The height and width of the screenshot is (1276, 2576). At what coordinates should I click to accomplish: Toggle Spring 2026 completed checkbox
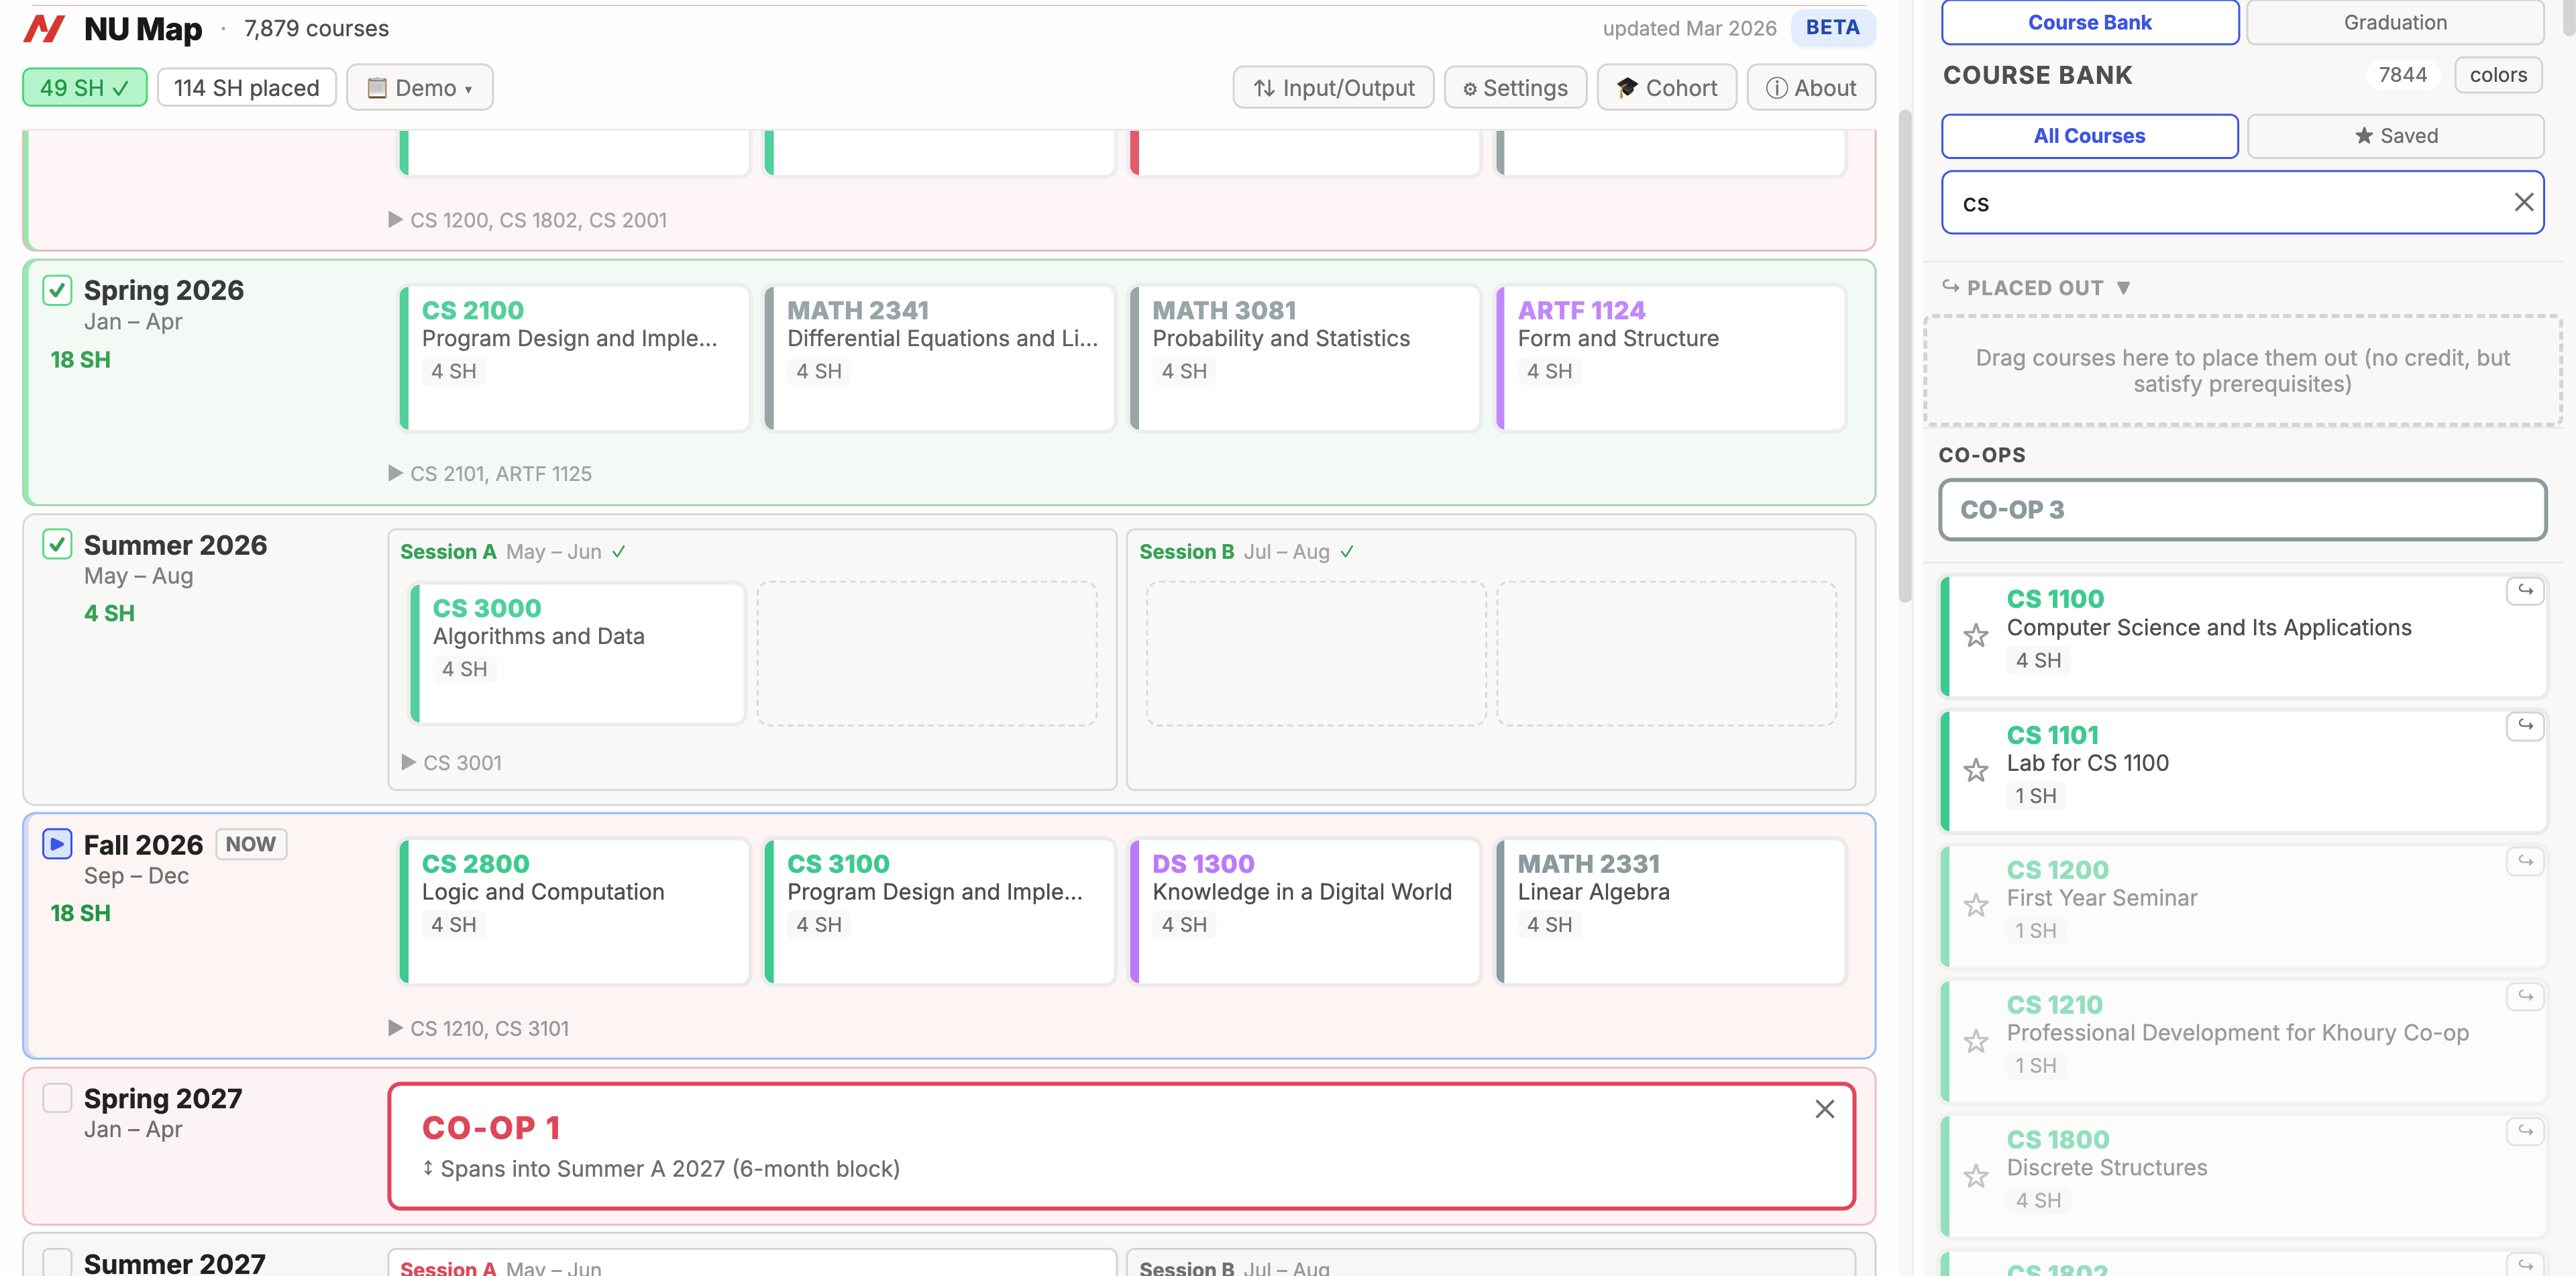coord(57,290)
